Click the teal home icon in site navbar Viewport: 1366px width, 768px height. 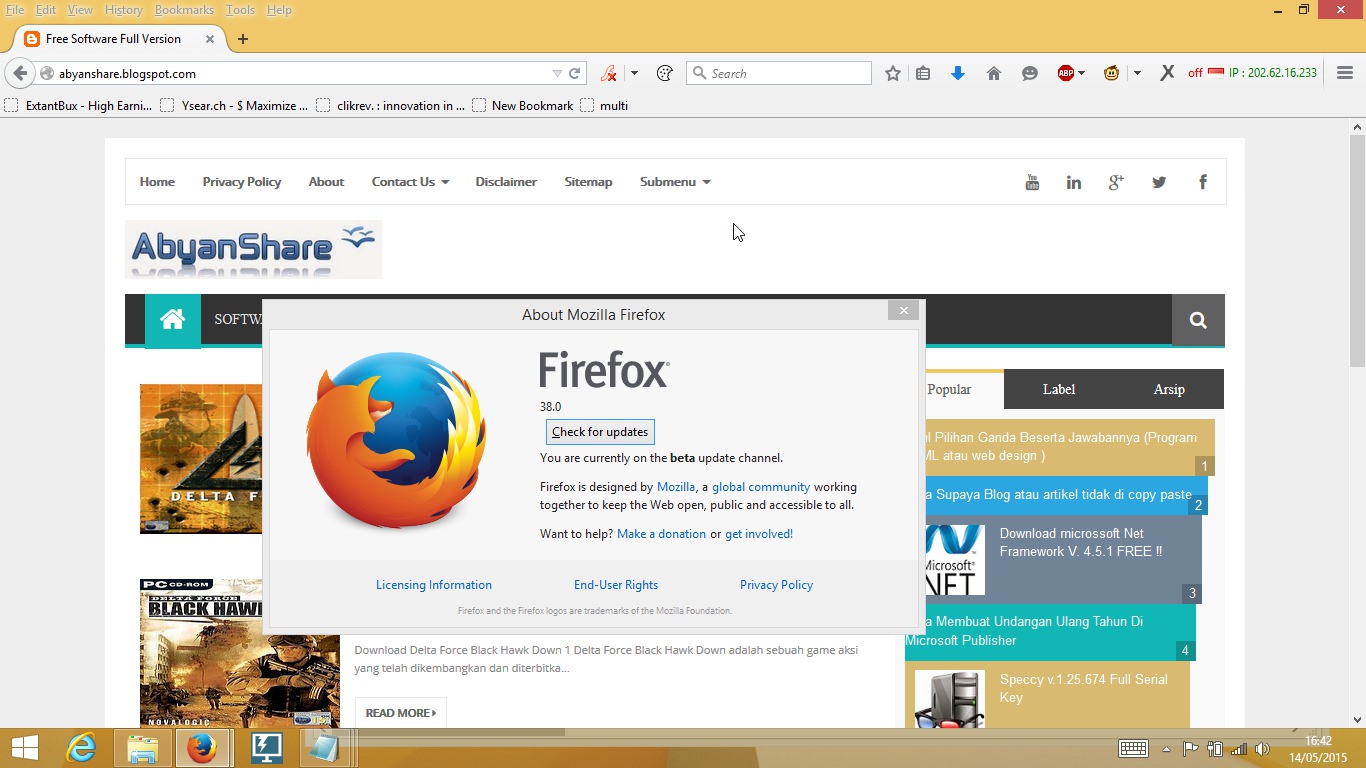(173, 320)
